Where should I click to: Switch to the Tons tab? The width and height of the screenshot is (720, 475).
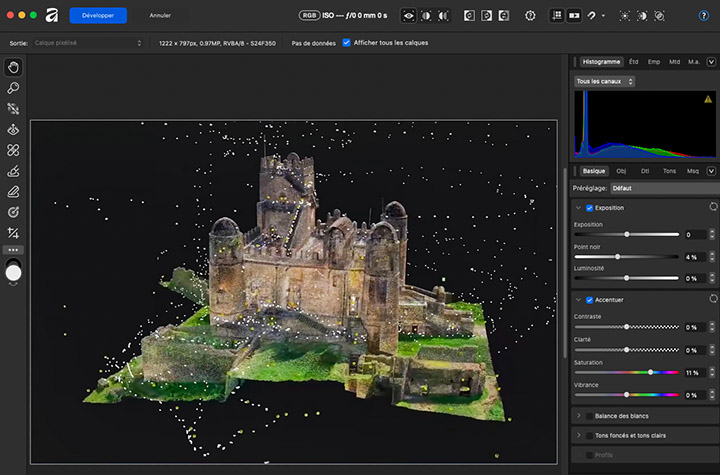point(669,171)
